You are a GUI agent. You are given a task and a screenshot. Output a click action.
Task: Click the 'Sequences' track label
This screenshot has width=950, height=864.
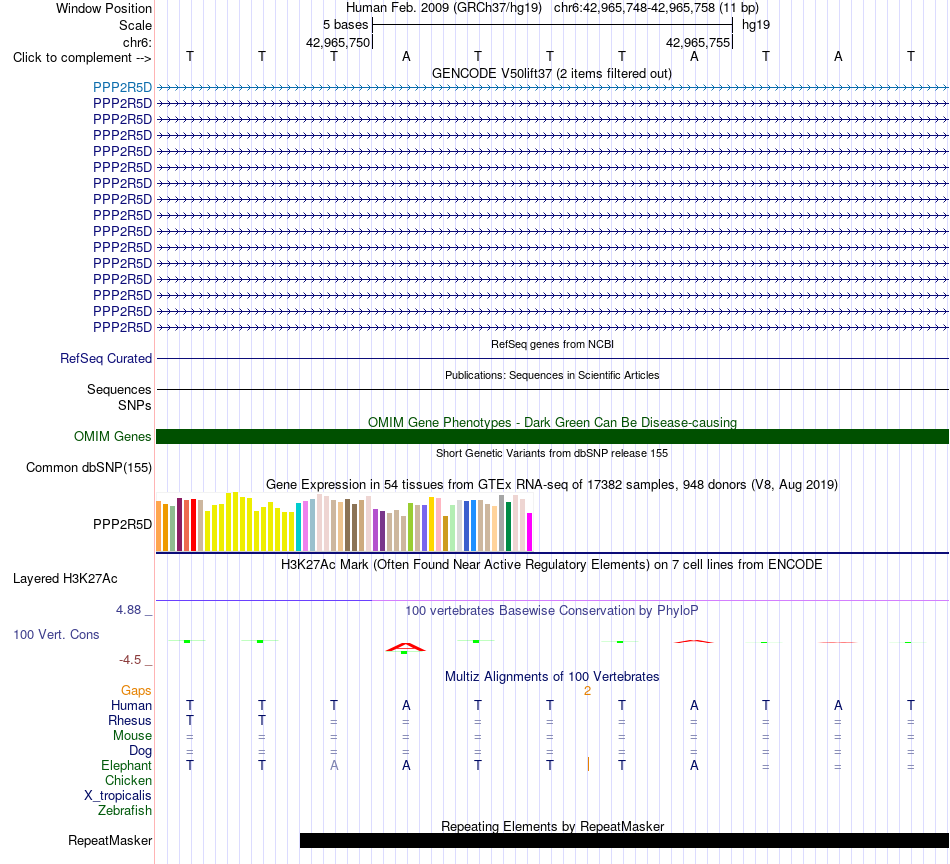[119, 389]
